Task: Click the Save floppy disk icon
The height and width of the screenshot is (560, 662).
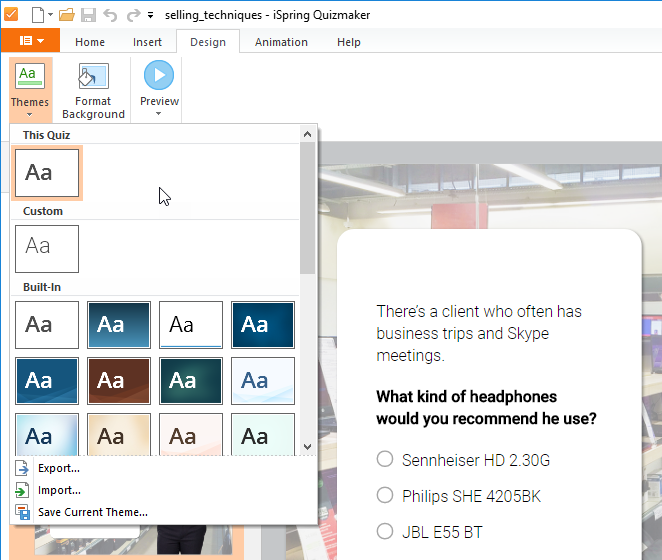Action: tap(88, 15)
